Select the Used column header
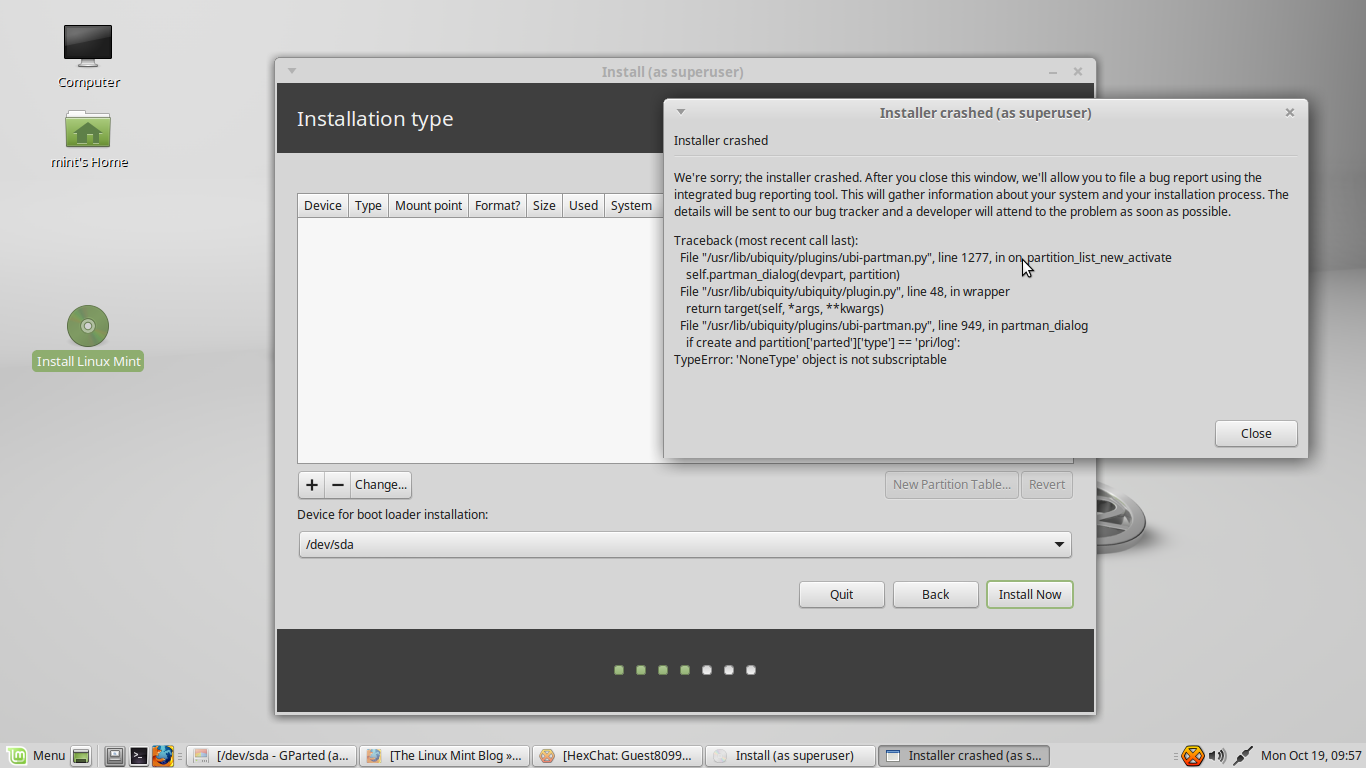This screenshot has height=768, width=1366. 583,205
